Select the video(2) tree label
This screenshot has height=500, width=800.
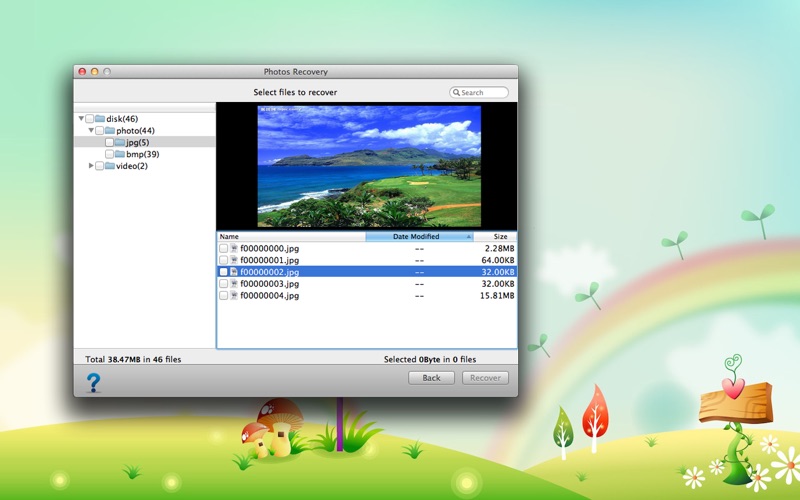tap(132, 166)
